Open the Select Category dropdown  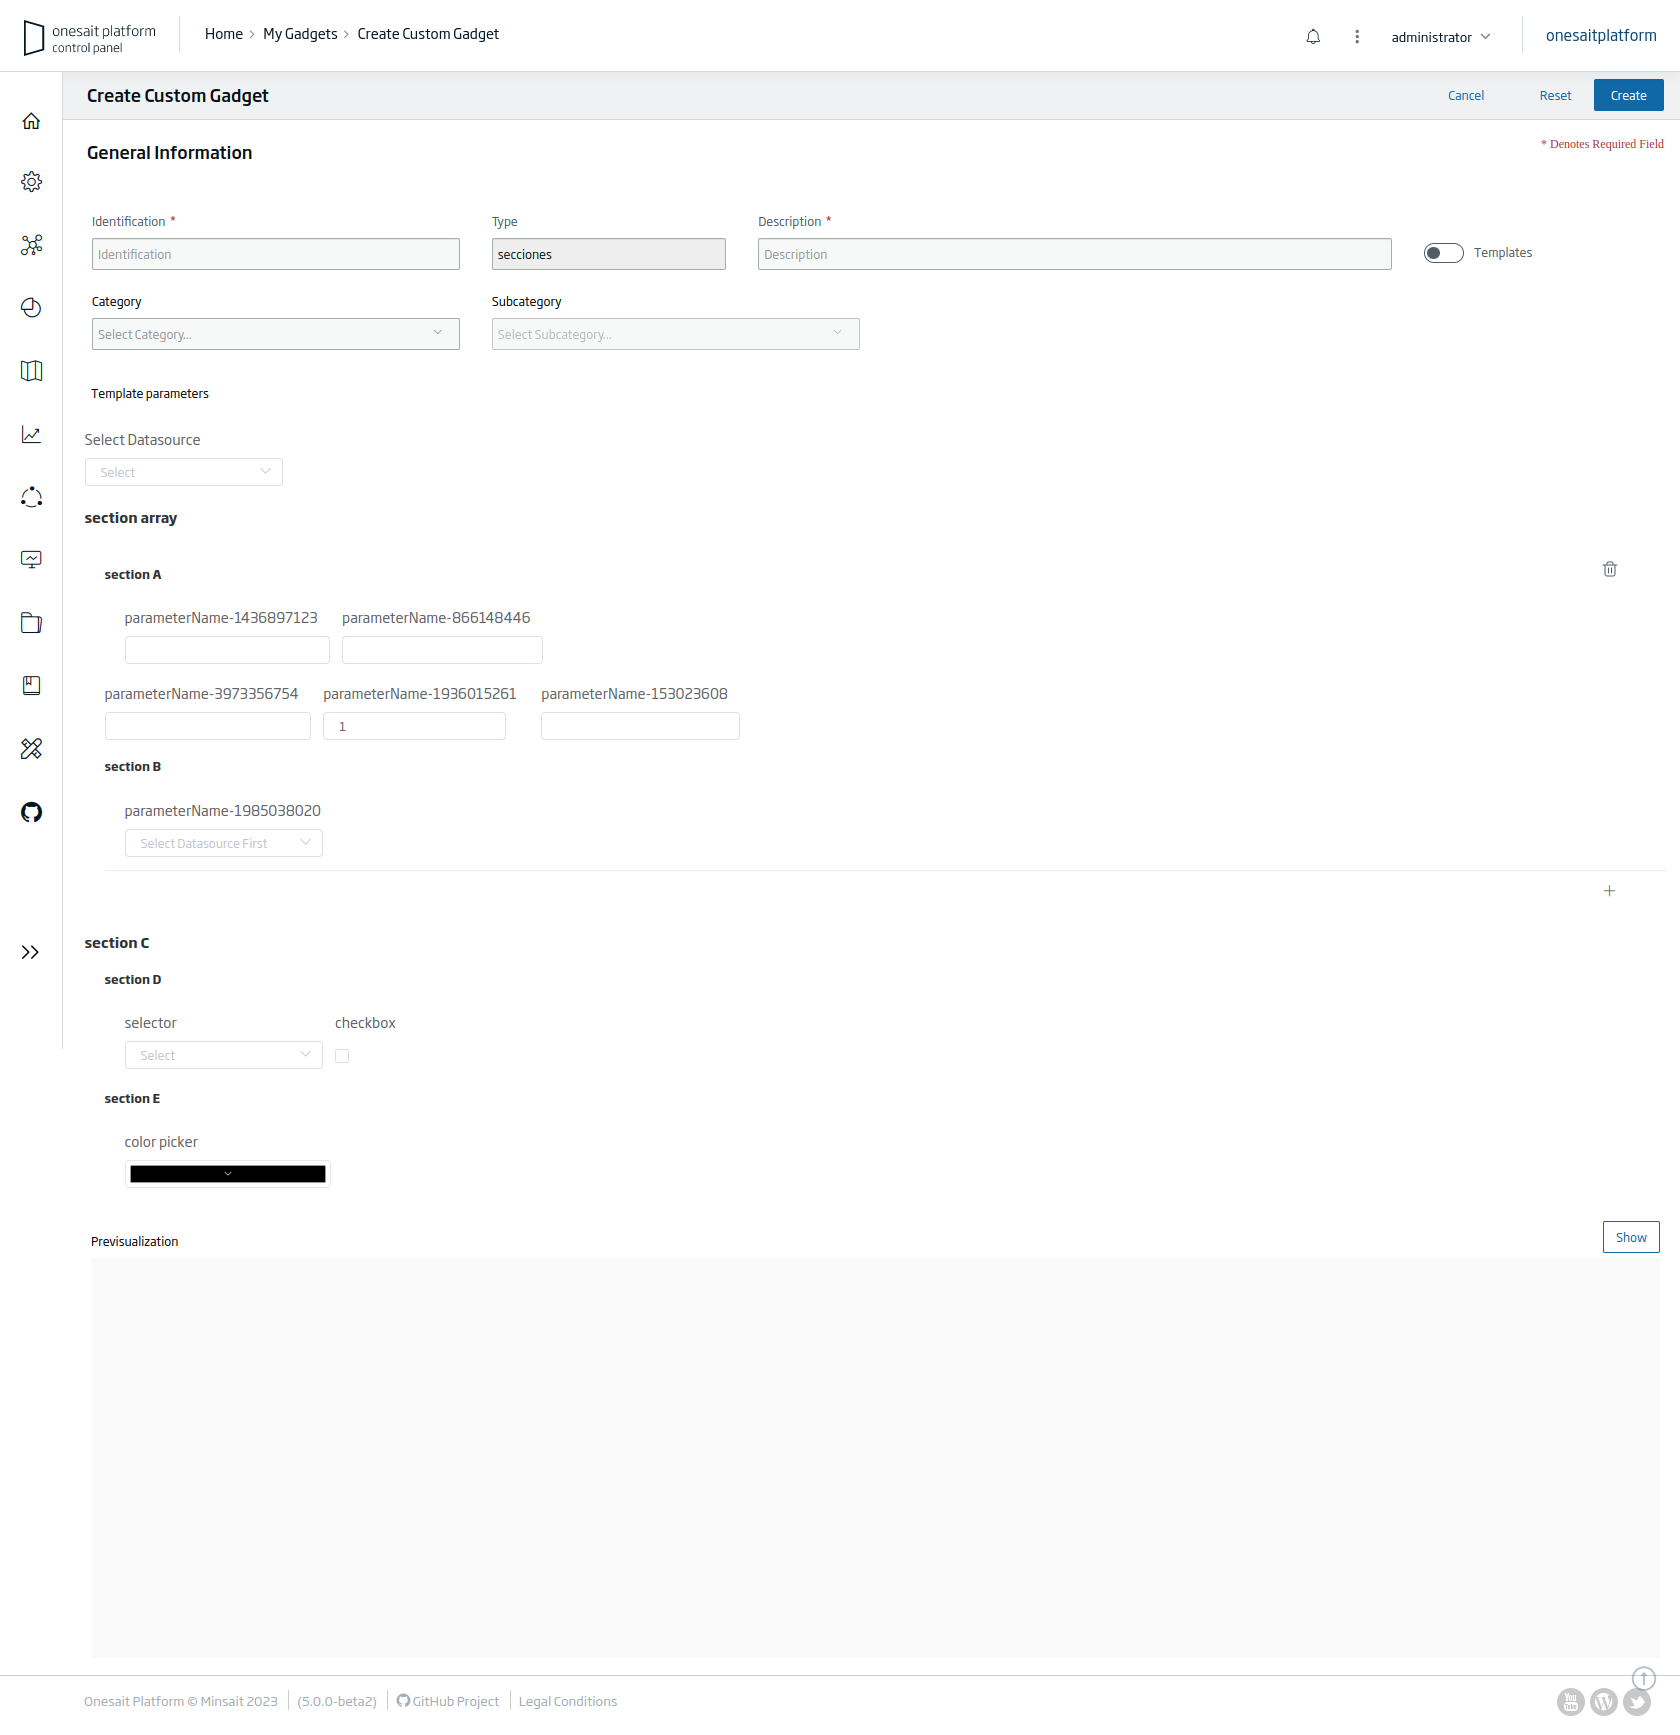tap(275, 334)
